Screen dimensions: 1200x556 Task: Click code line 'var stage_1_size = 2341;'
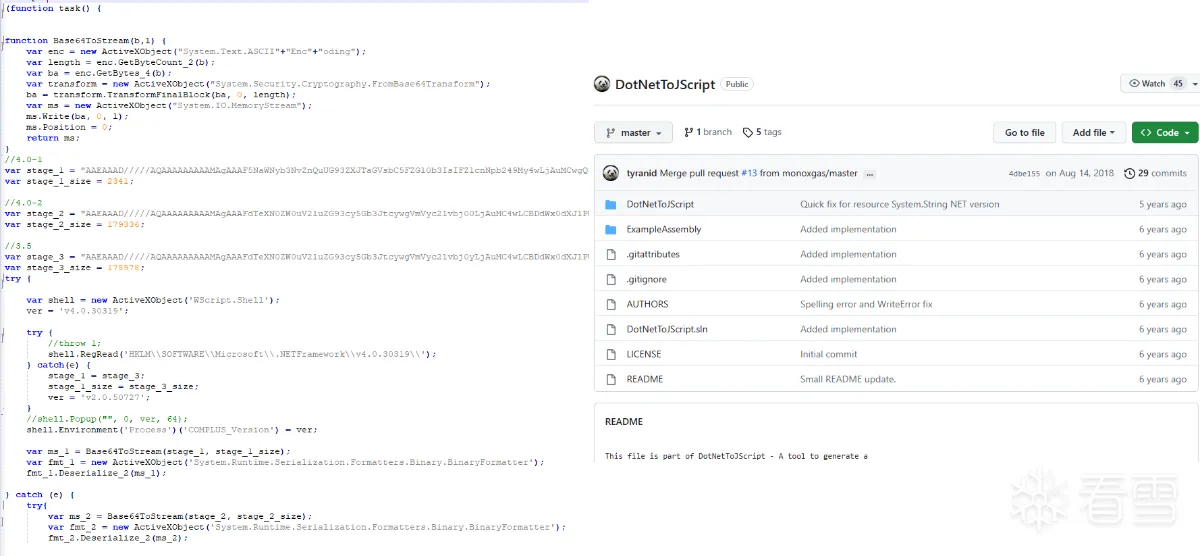pyautogui.click(x=69, y=181)
